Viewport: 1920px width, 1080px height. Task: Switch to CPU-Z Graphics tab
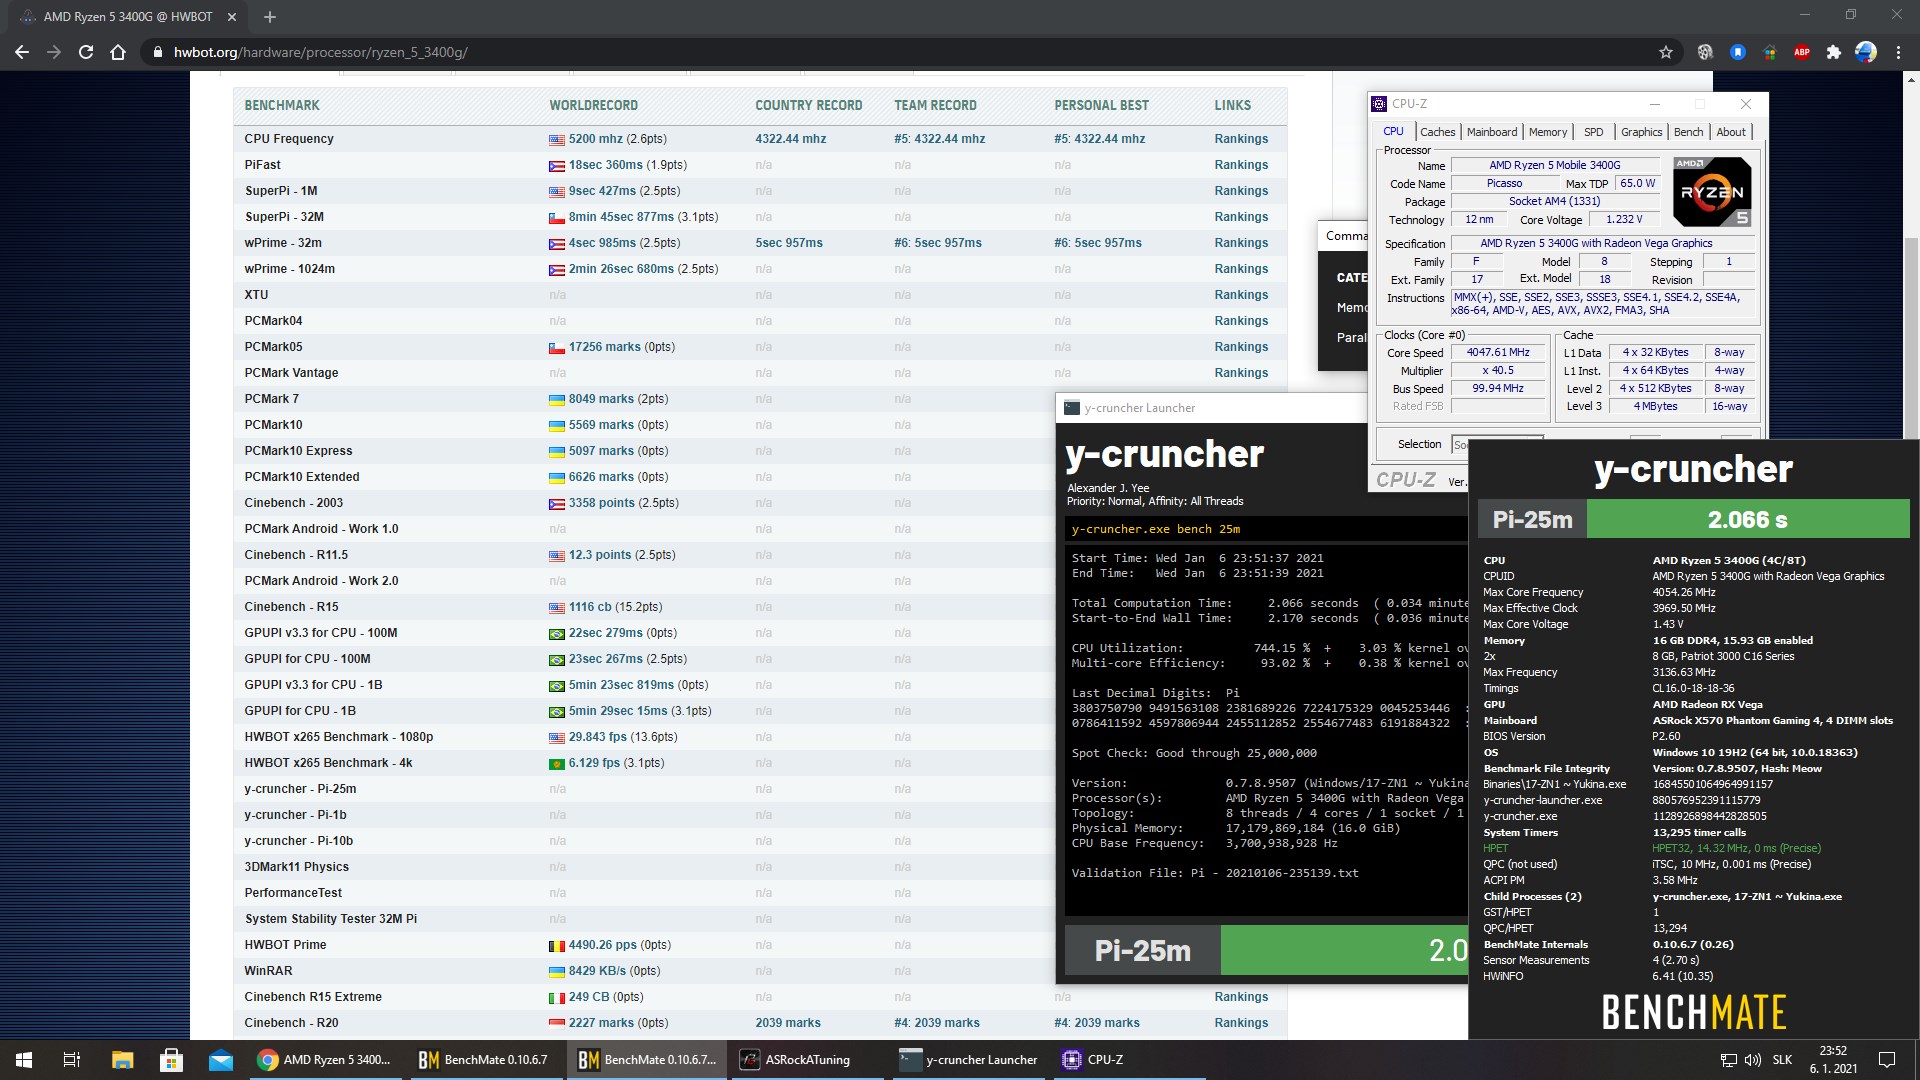click(x=1641, y=132)
